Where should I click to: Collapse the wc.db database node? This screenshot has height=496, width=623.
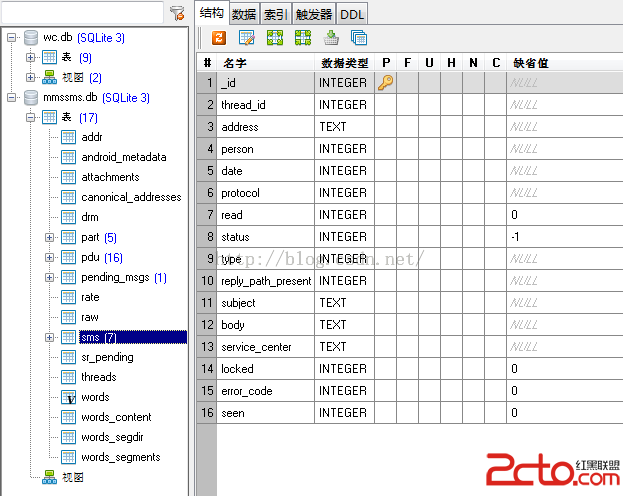click(x=11, y=38)
